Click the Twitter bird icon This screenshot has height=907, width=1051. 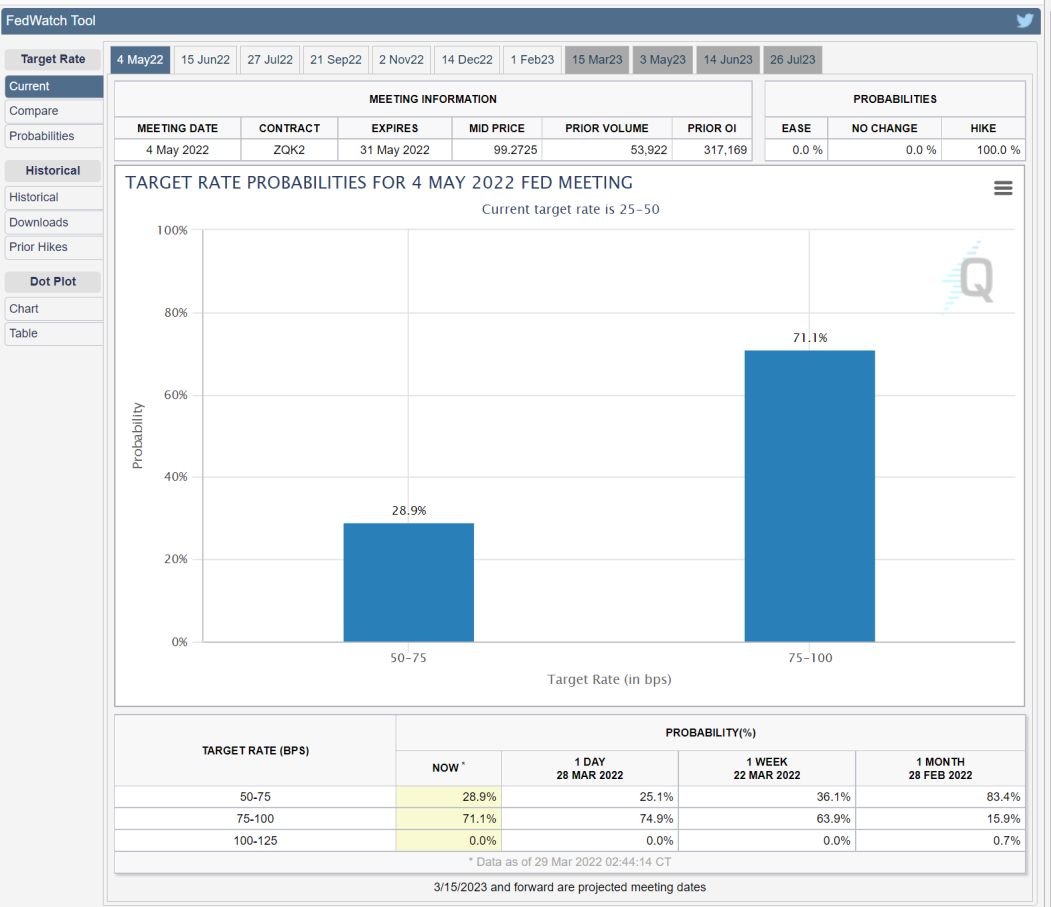[1024, 21]
